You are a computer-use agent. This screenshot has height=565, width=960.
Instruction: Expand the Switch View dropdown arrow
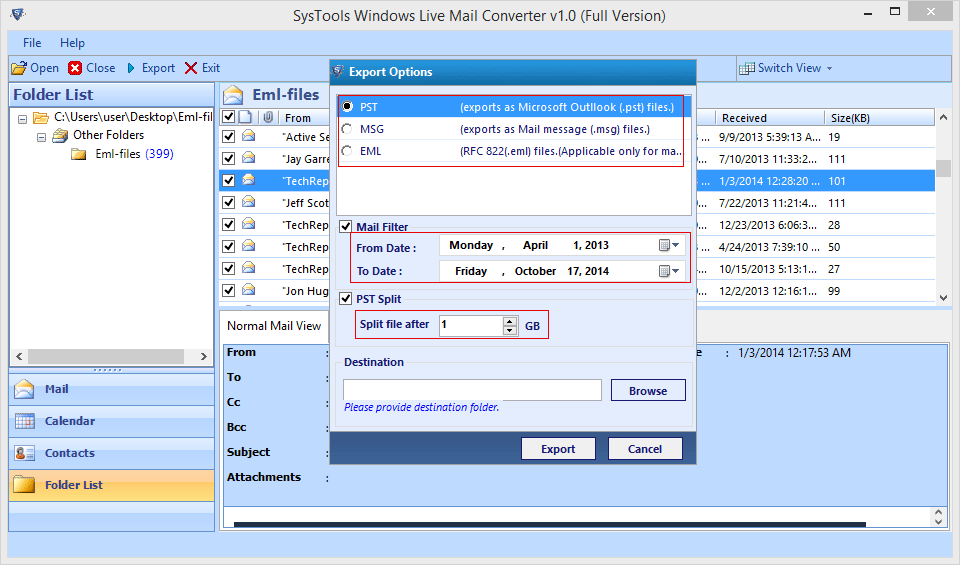pos(830,69)
